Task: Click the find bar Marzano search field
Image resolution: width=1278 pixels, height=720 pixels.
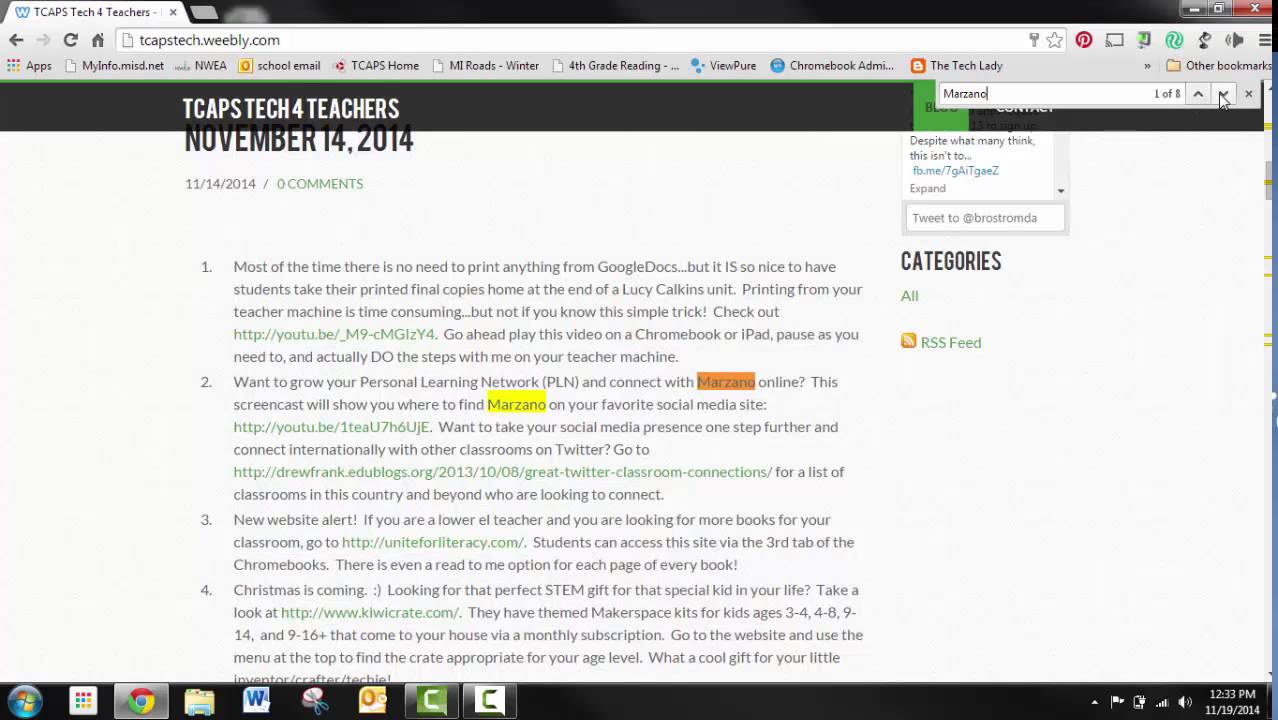Action: (x=1045, y=94)
